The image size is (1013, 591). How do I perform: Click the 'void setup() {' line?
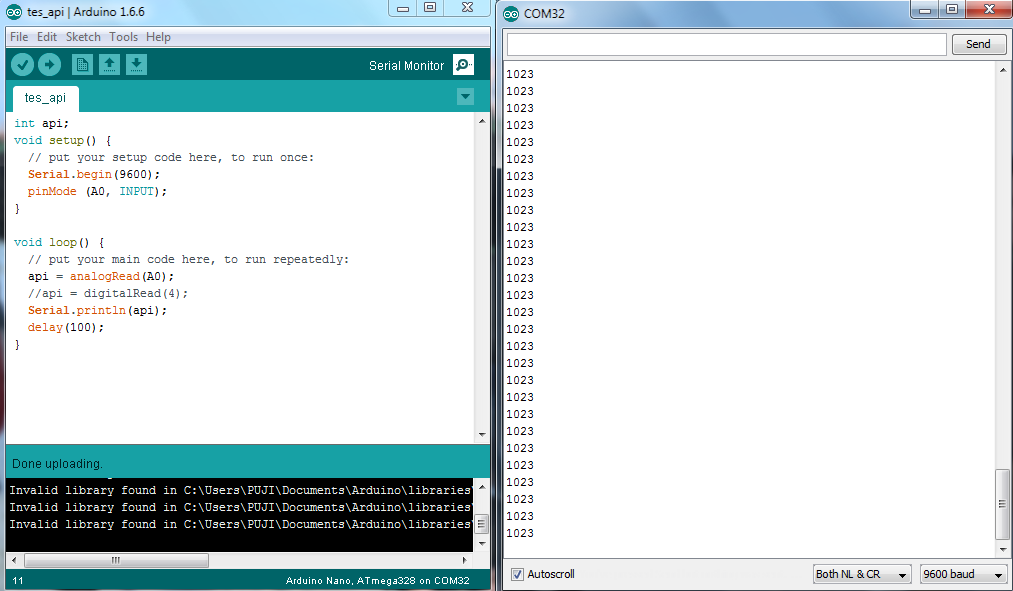(x=63, y=140)
